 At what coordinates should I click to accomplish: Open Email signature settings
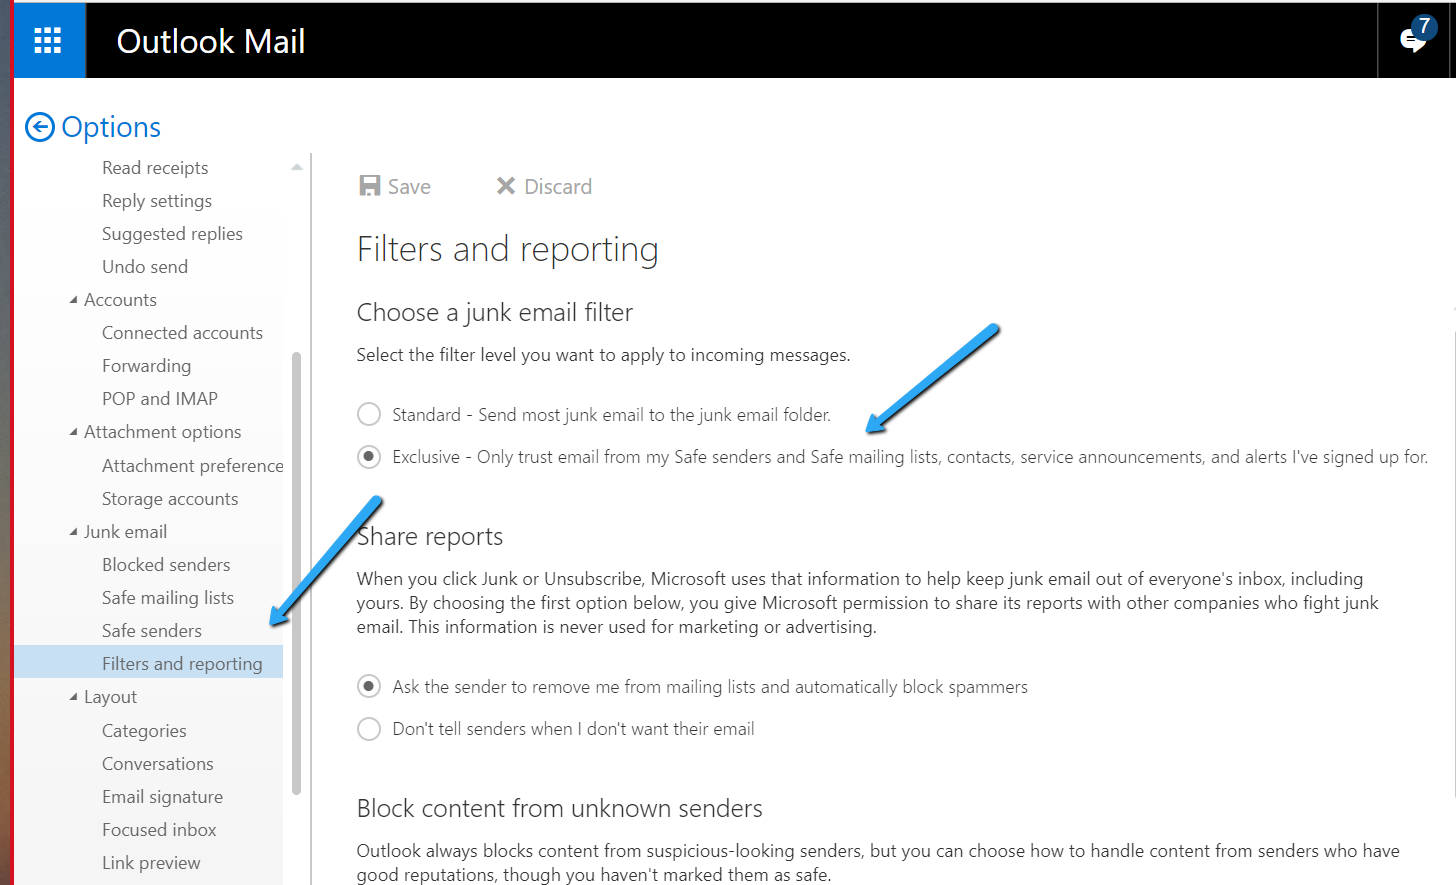162,797
